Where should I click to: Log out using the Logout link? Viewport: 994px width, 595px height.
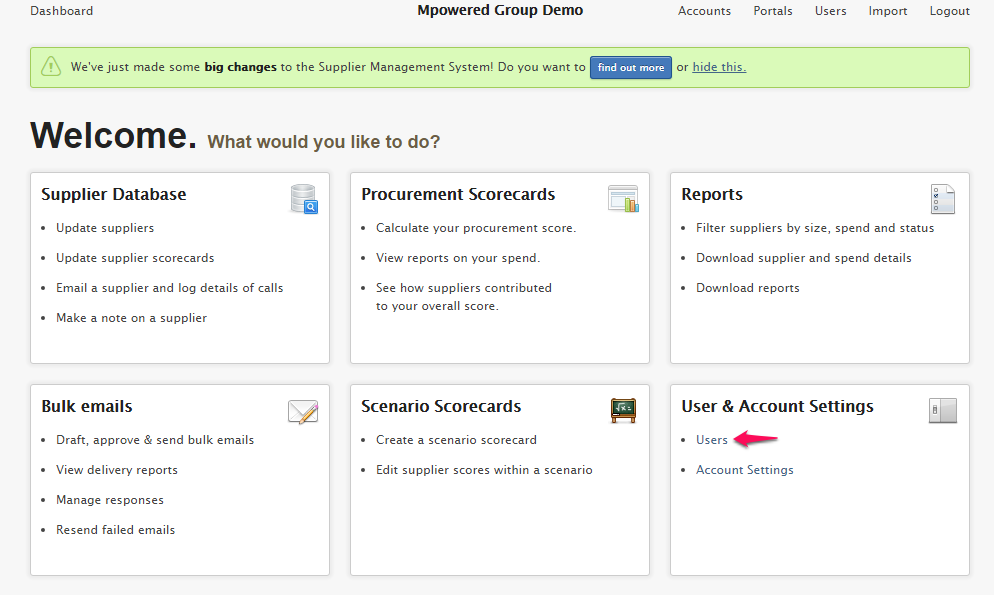[x=950, y=11]
